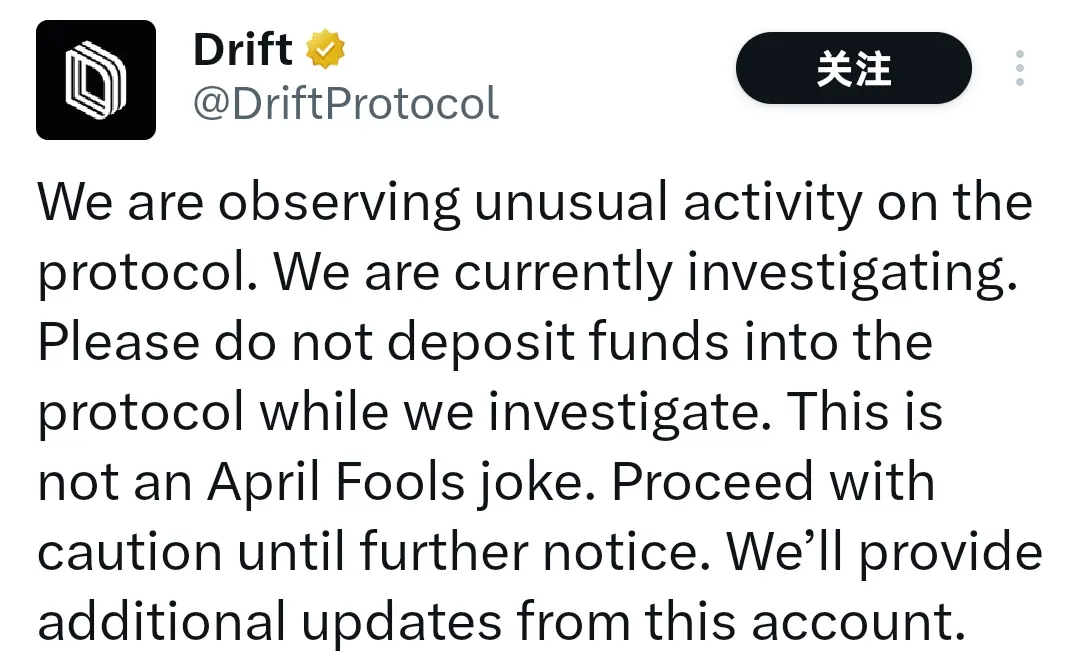Open the three-dot more options menu

click(1020, 68)
